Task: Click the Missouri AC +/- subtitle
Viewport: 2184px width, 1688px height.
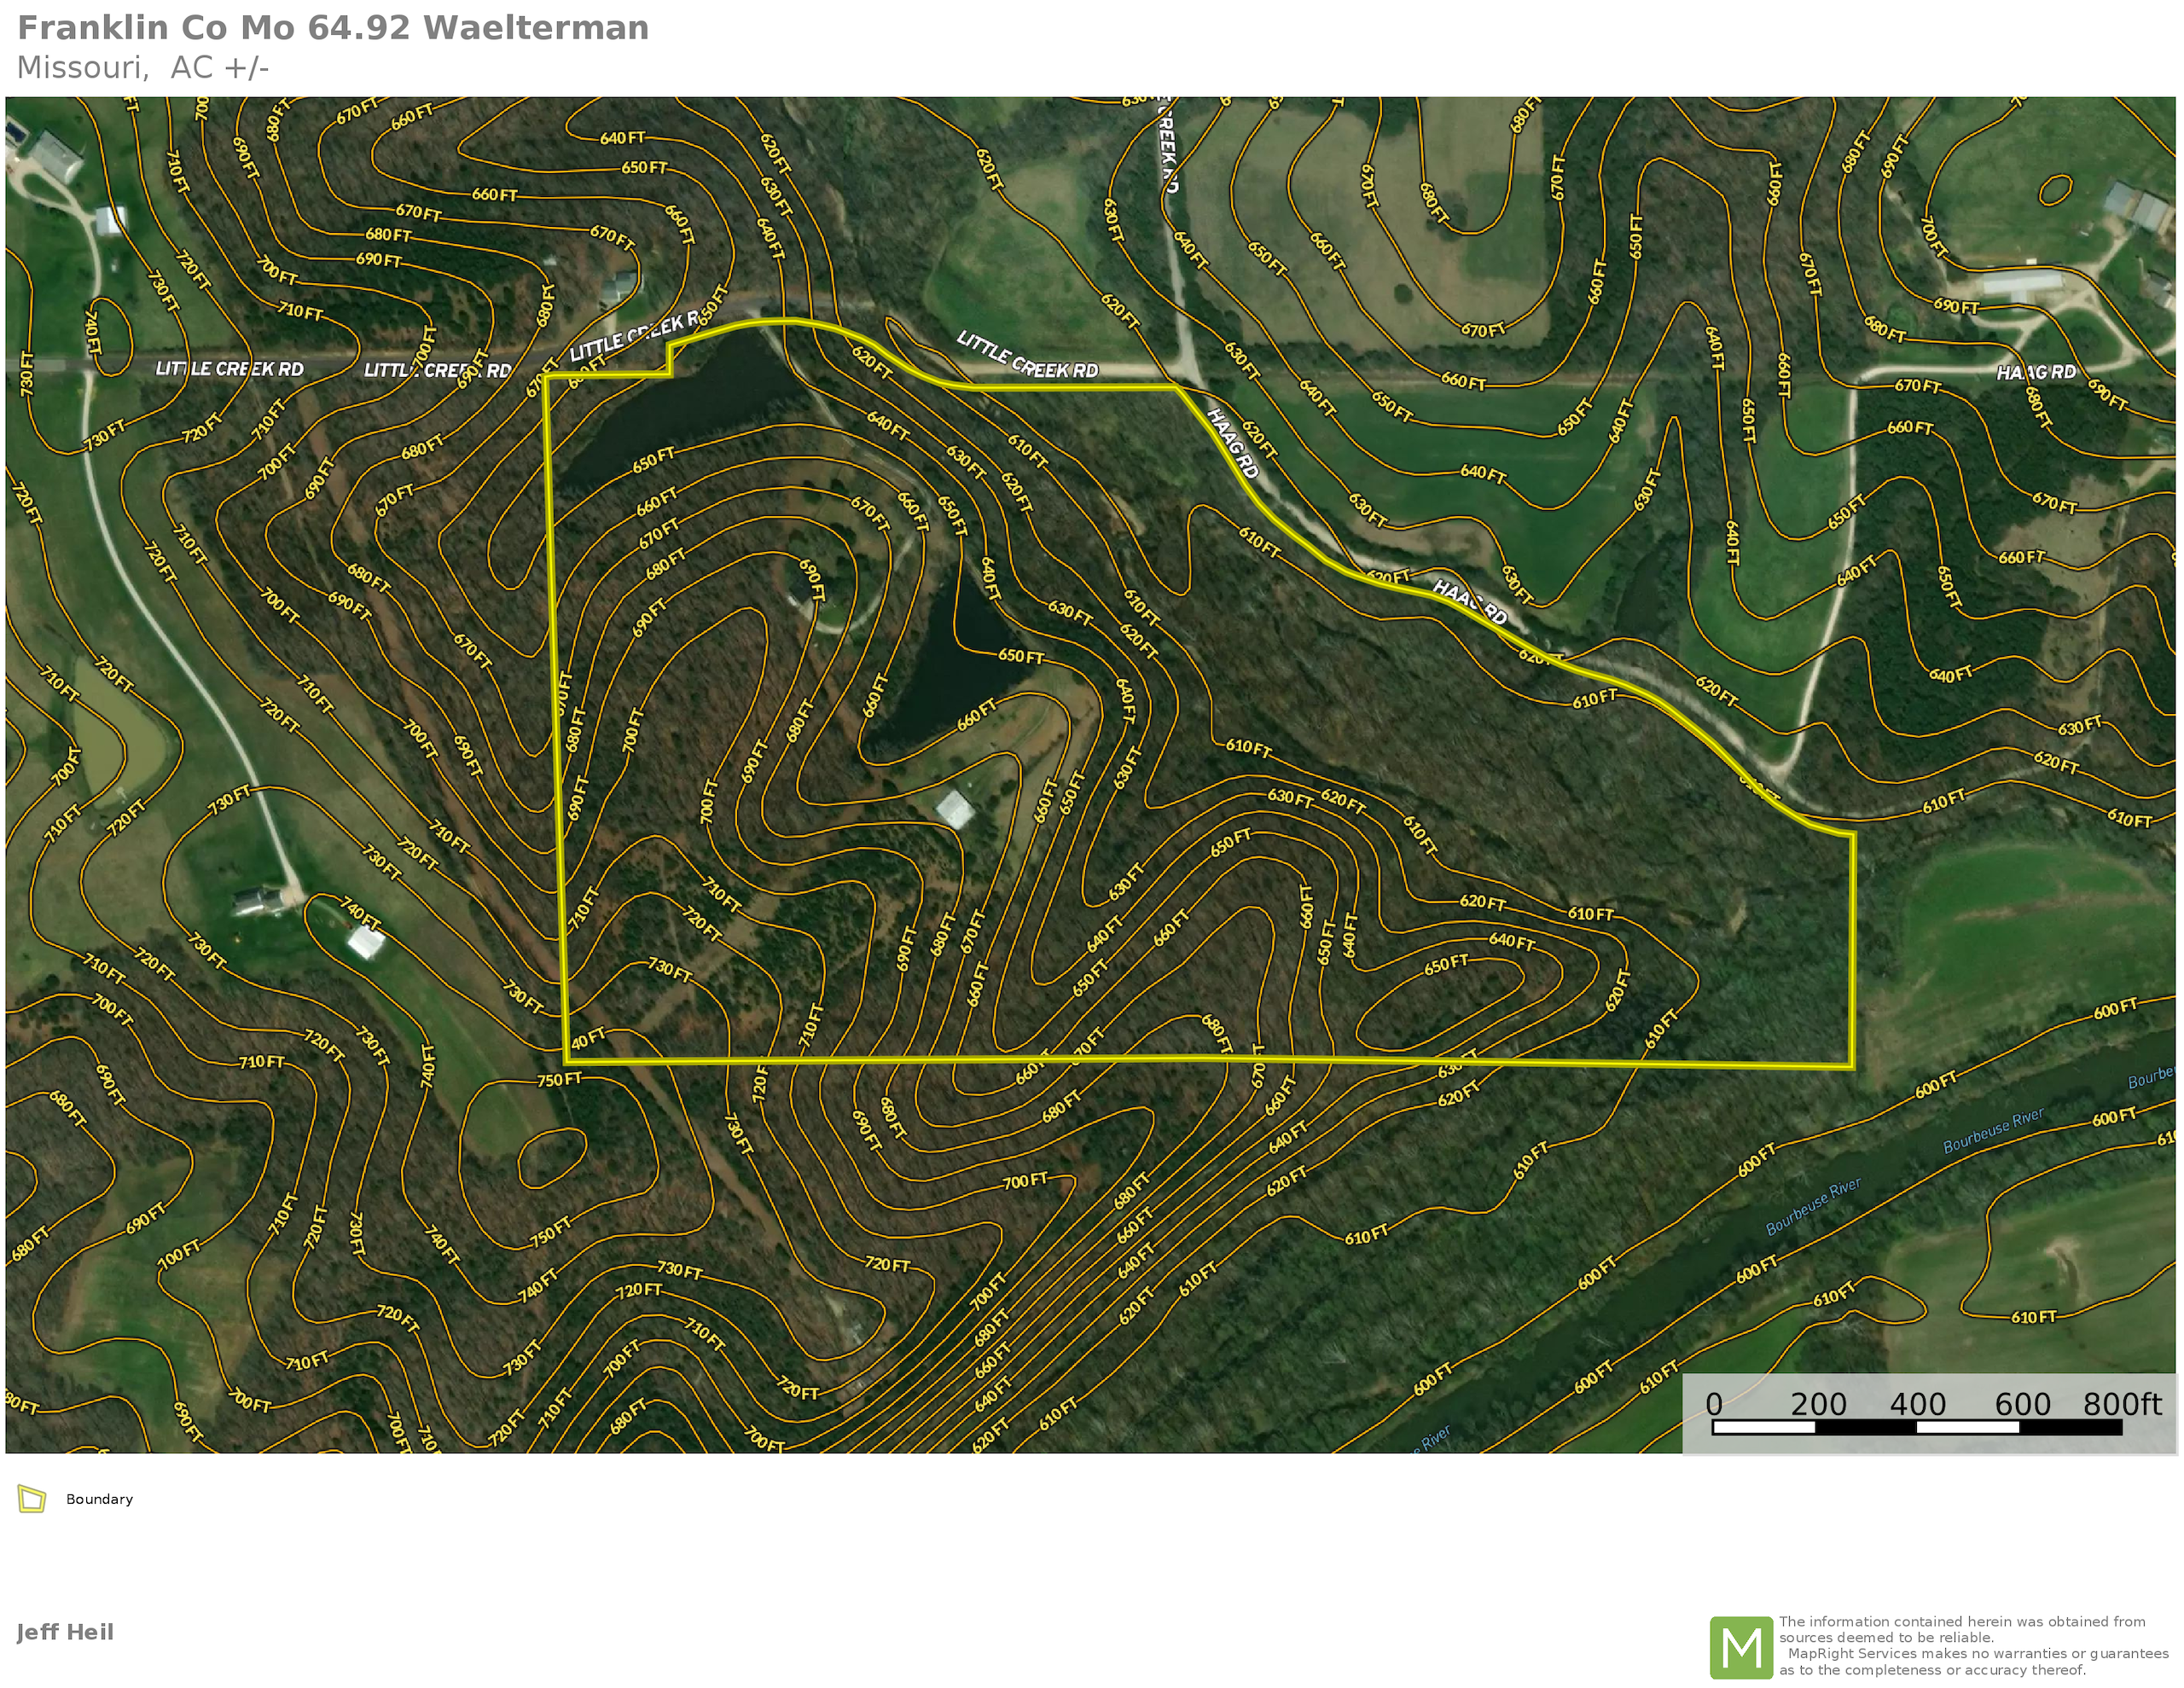Action: click(x=143, y=68)
